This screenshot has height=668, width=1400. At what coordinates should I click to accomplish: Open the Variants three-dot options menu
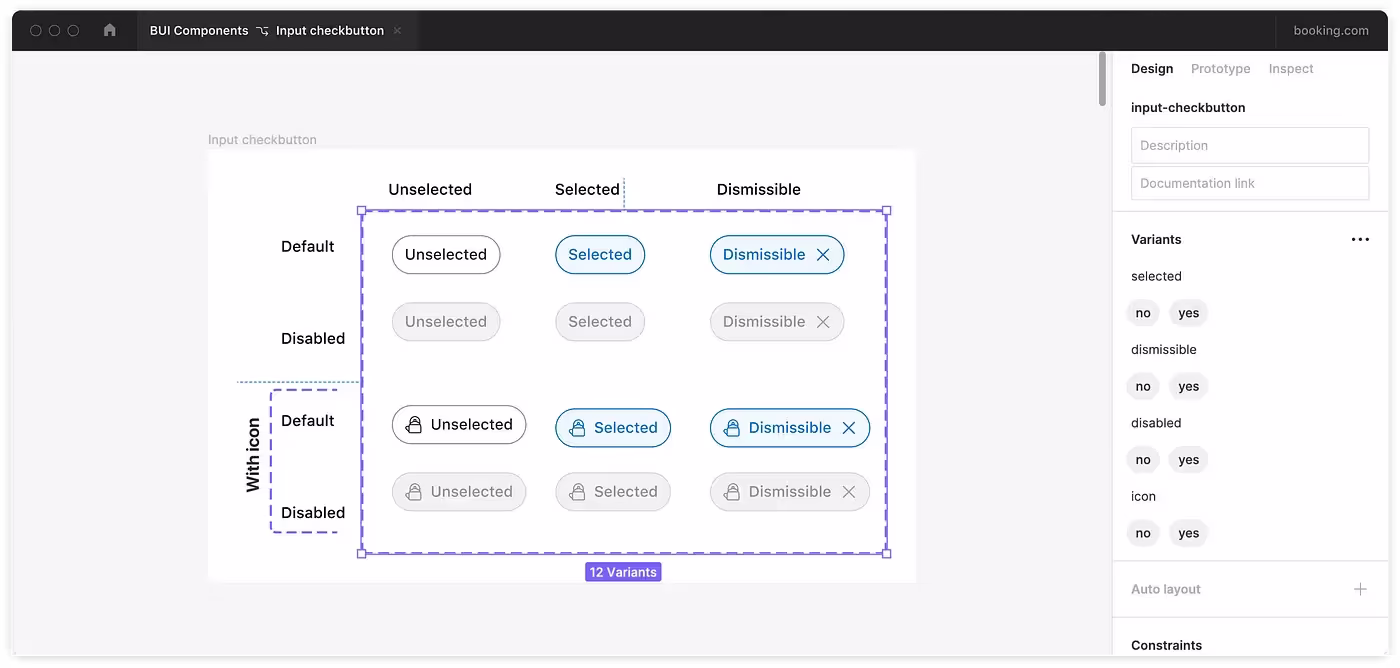(1359, 240)
